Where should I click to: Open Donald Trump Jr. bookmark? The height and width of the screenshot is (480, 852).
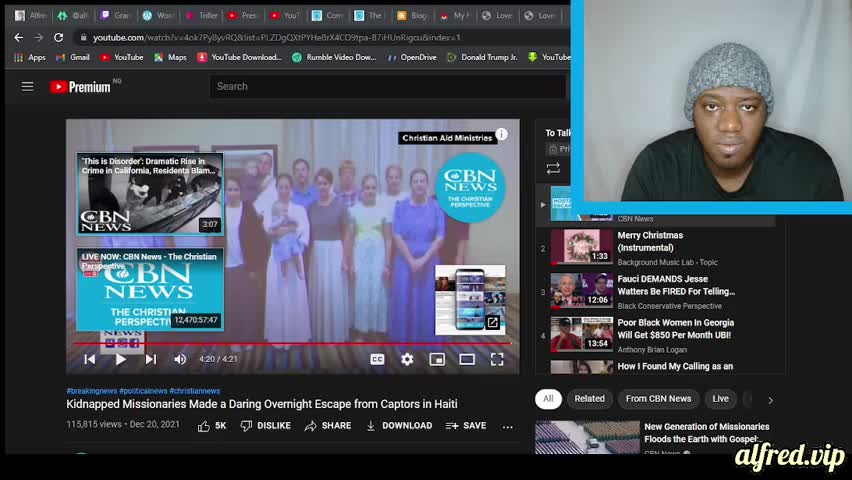[x=483, y=57]
